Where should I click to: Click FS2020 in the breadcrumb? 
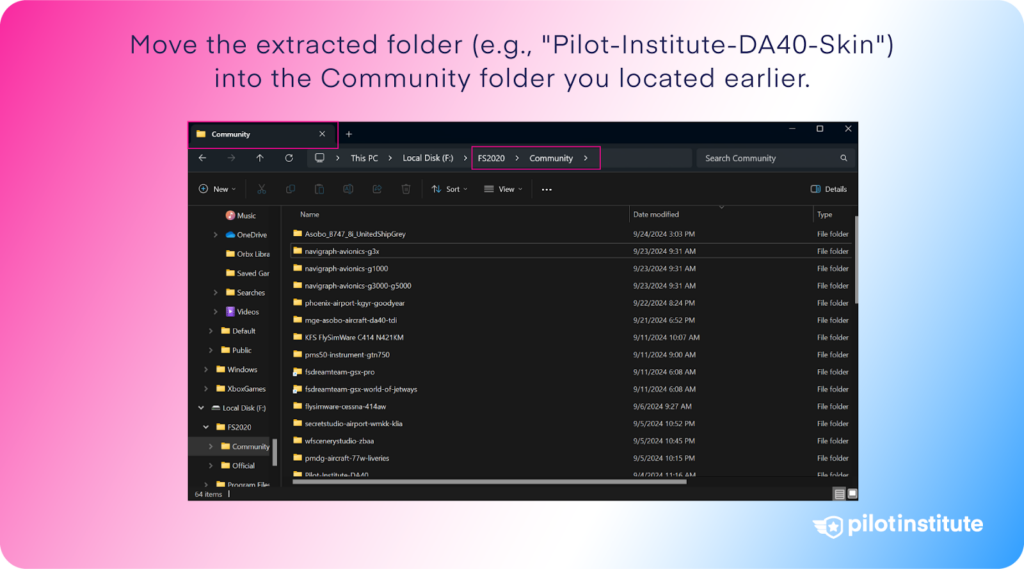click(491, 158)
